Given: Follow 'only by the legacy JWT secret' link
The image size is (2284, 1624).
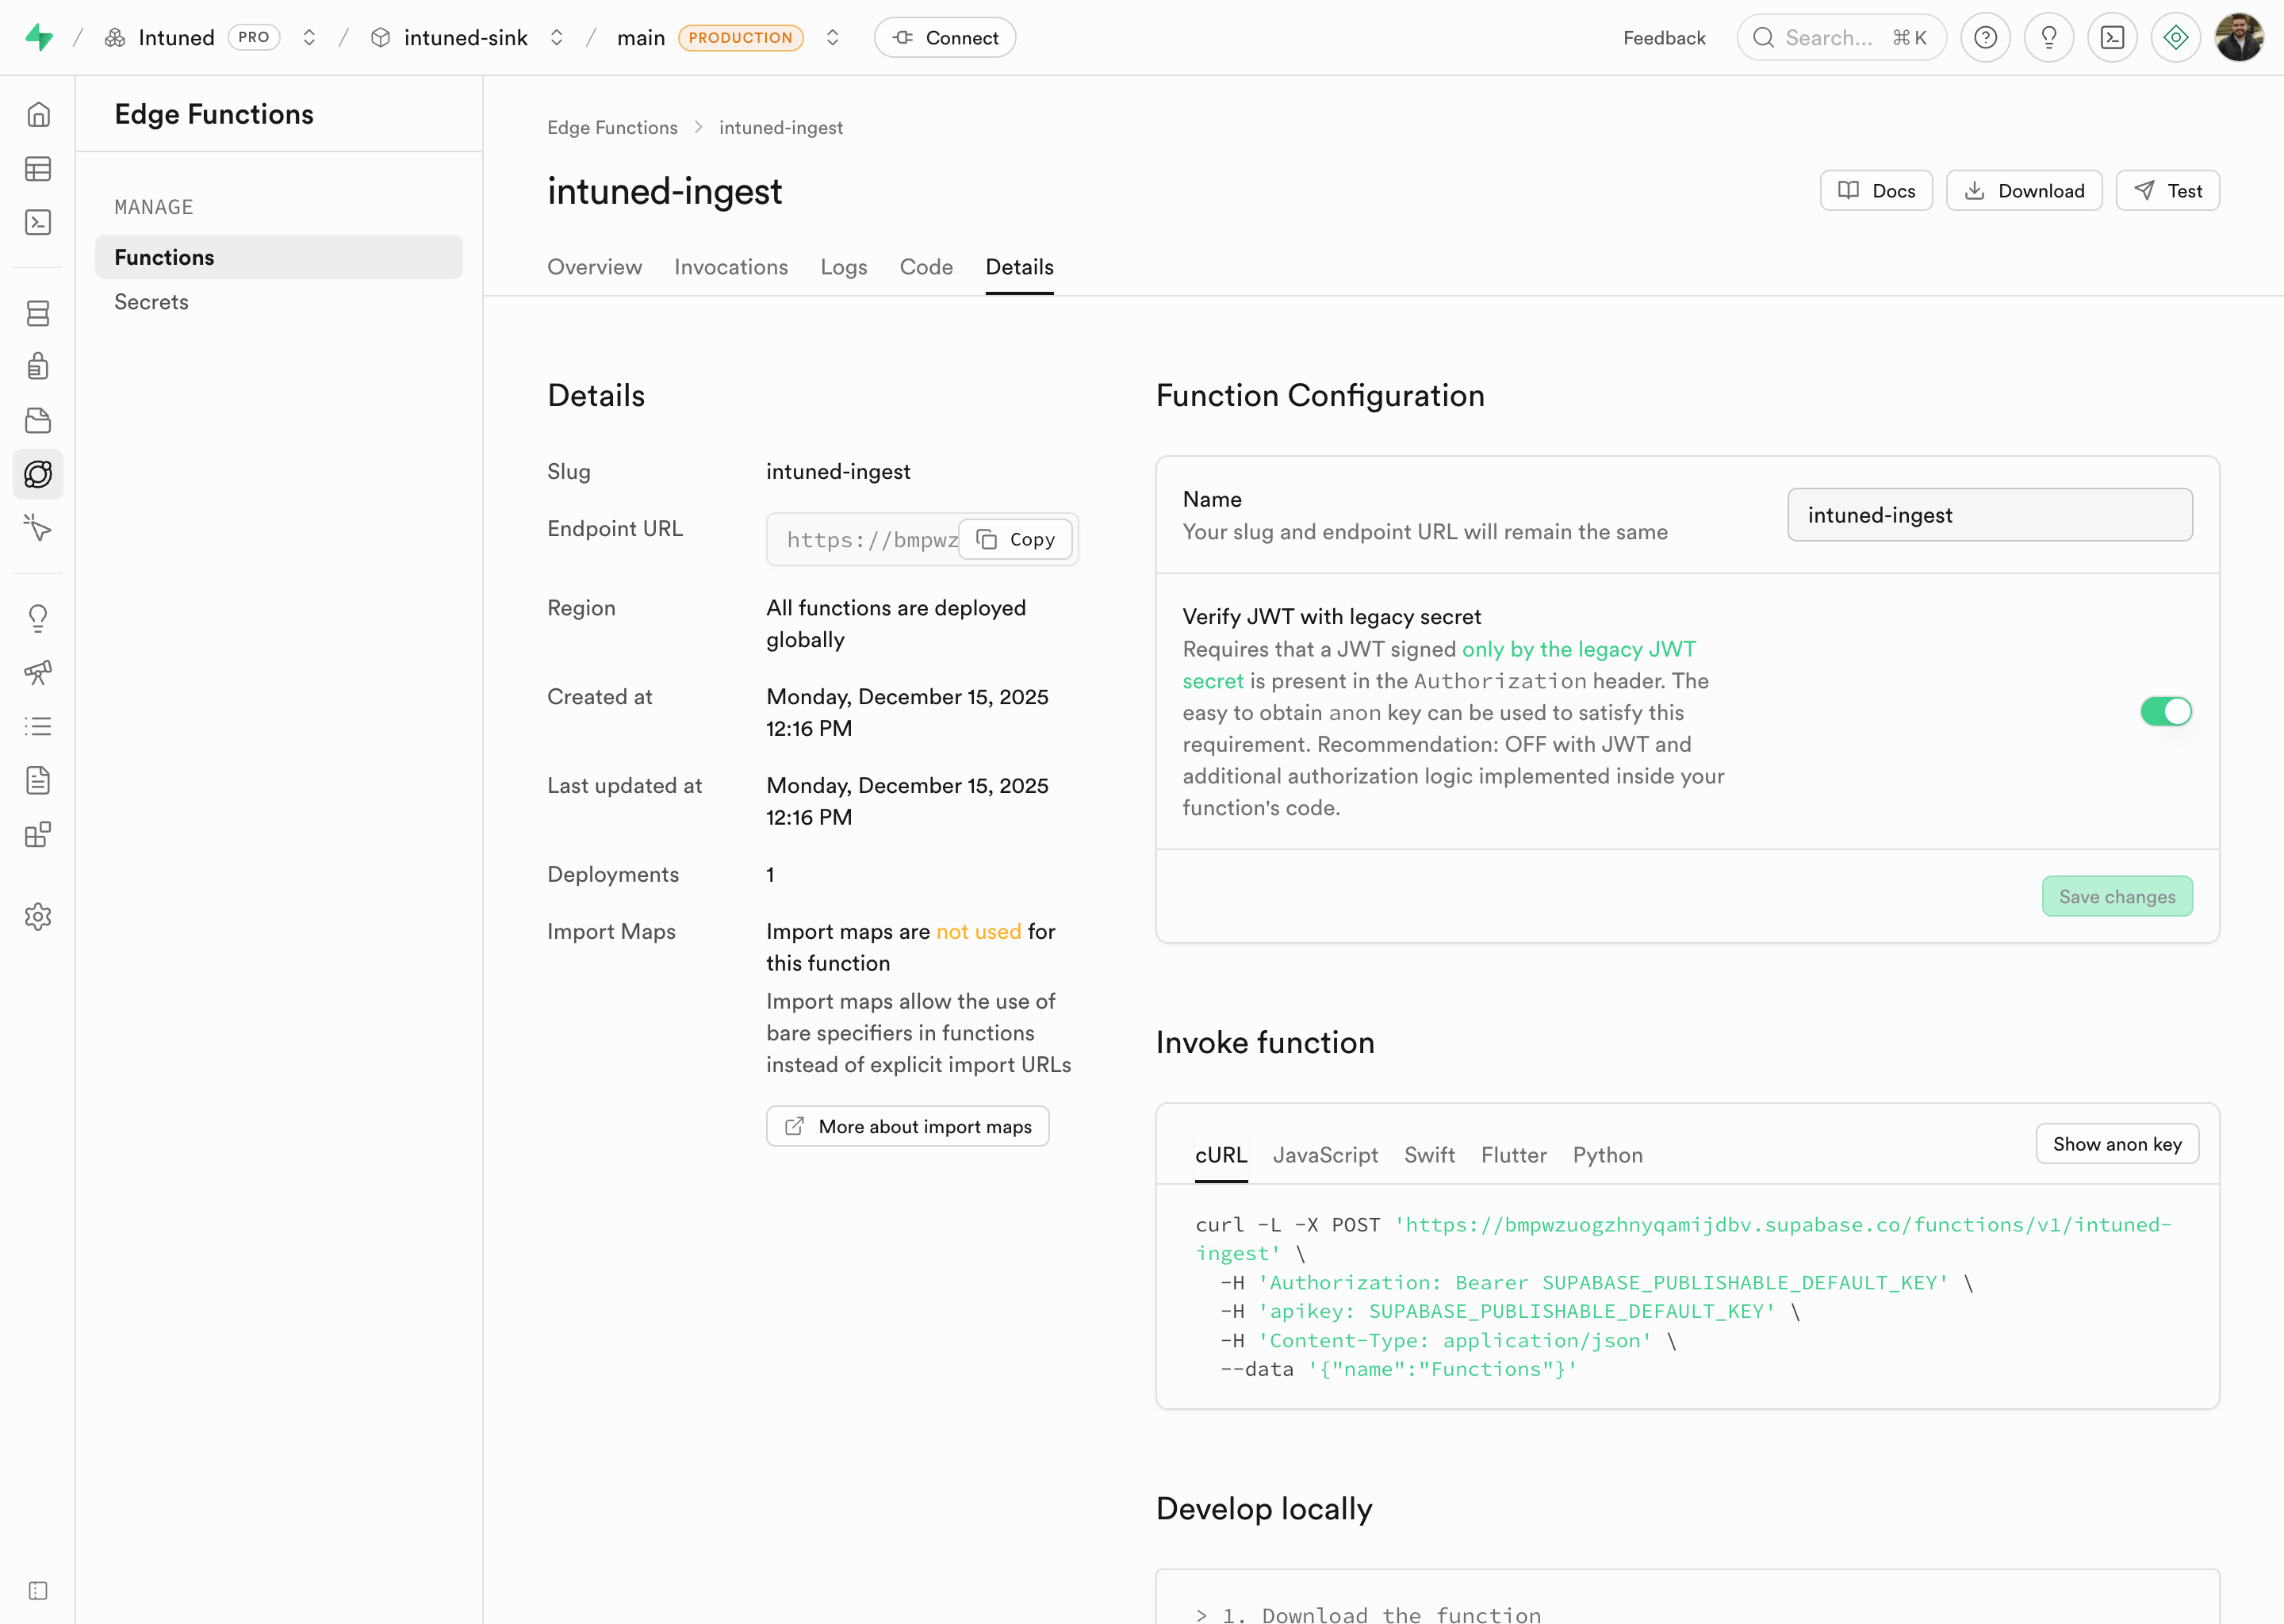Looking at the screenshot, I should pyautogui.click(x=1578, y=649).
